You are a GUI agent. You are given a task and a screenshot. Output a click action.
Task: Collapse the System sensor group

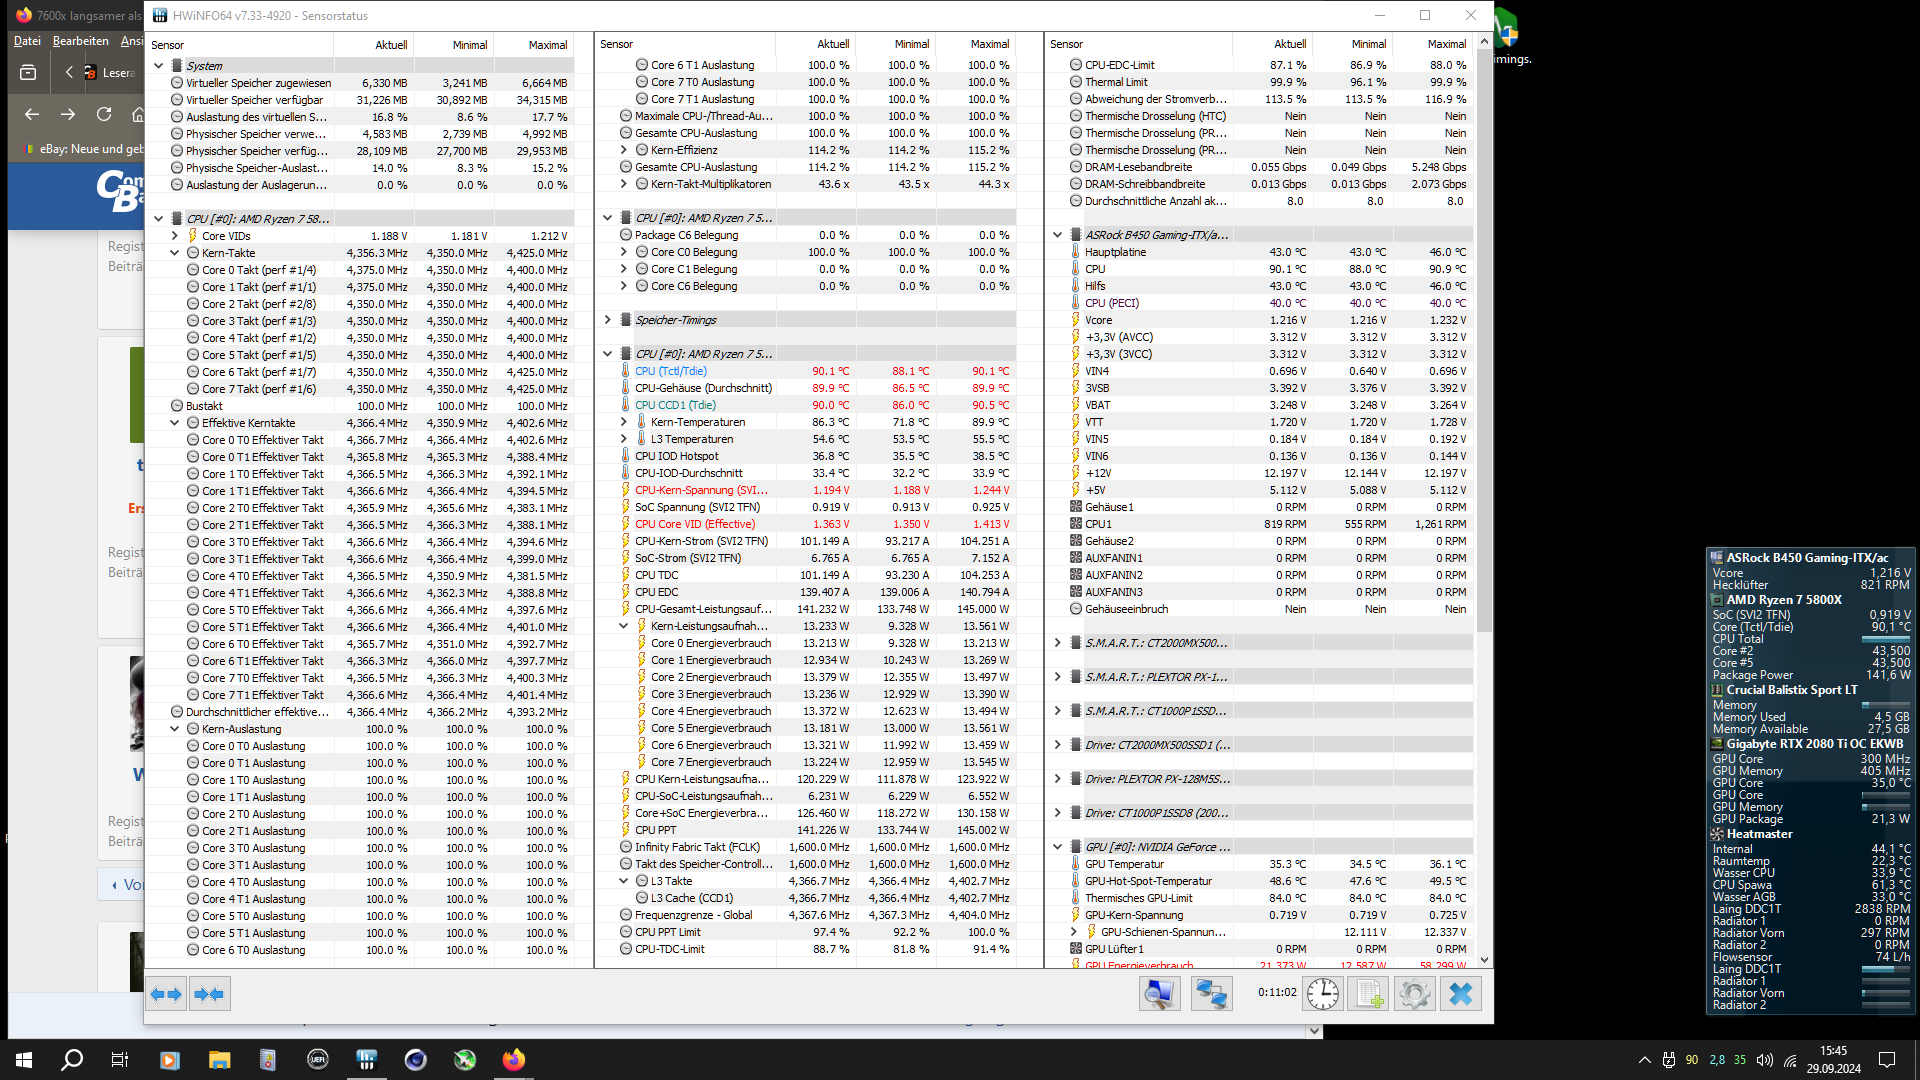pos(159,66)
